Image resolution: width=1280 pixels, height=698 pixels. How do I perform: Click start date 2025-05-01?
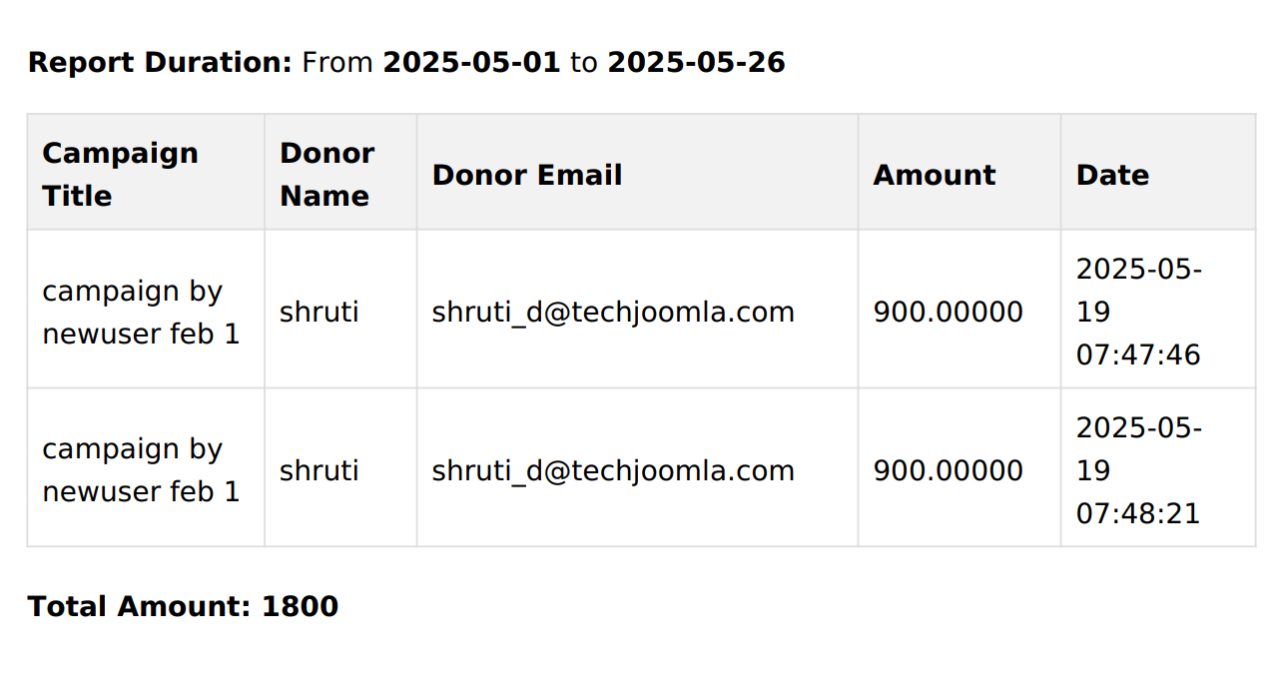coord(472,63)
